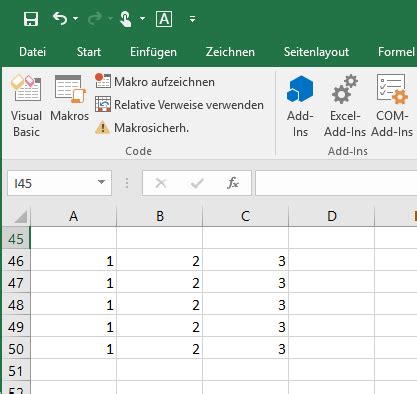Viewport: 417px width, 394px height.
Task: Switch to the Formeln ribbon tab
Action: tap(397, 52)
